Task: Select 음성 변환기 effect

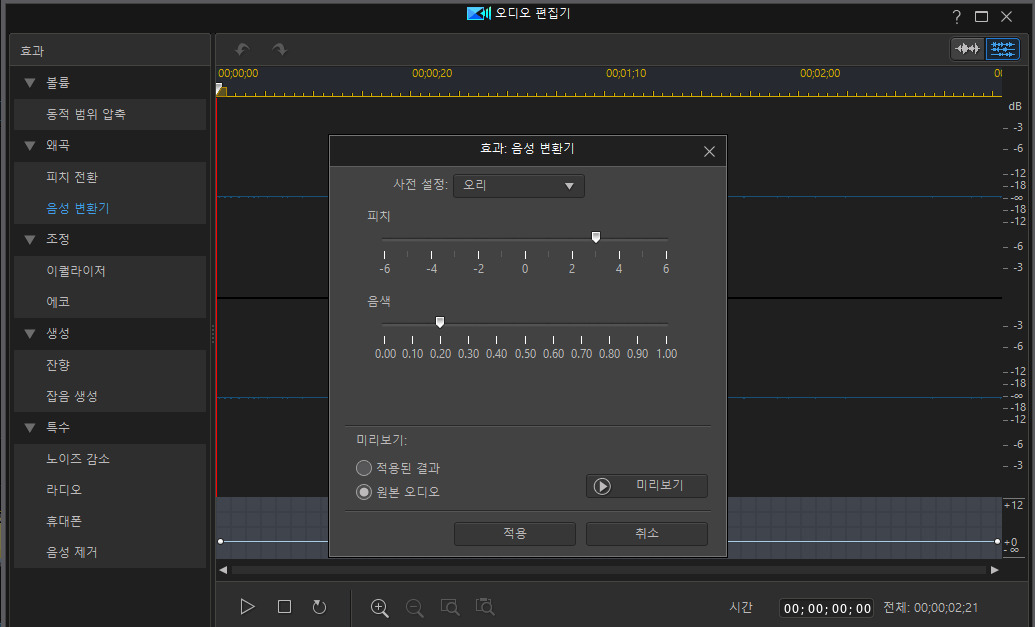Action: coord(110,208)
